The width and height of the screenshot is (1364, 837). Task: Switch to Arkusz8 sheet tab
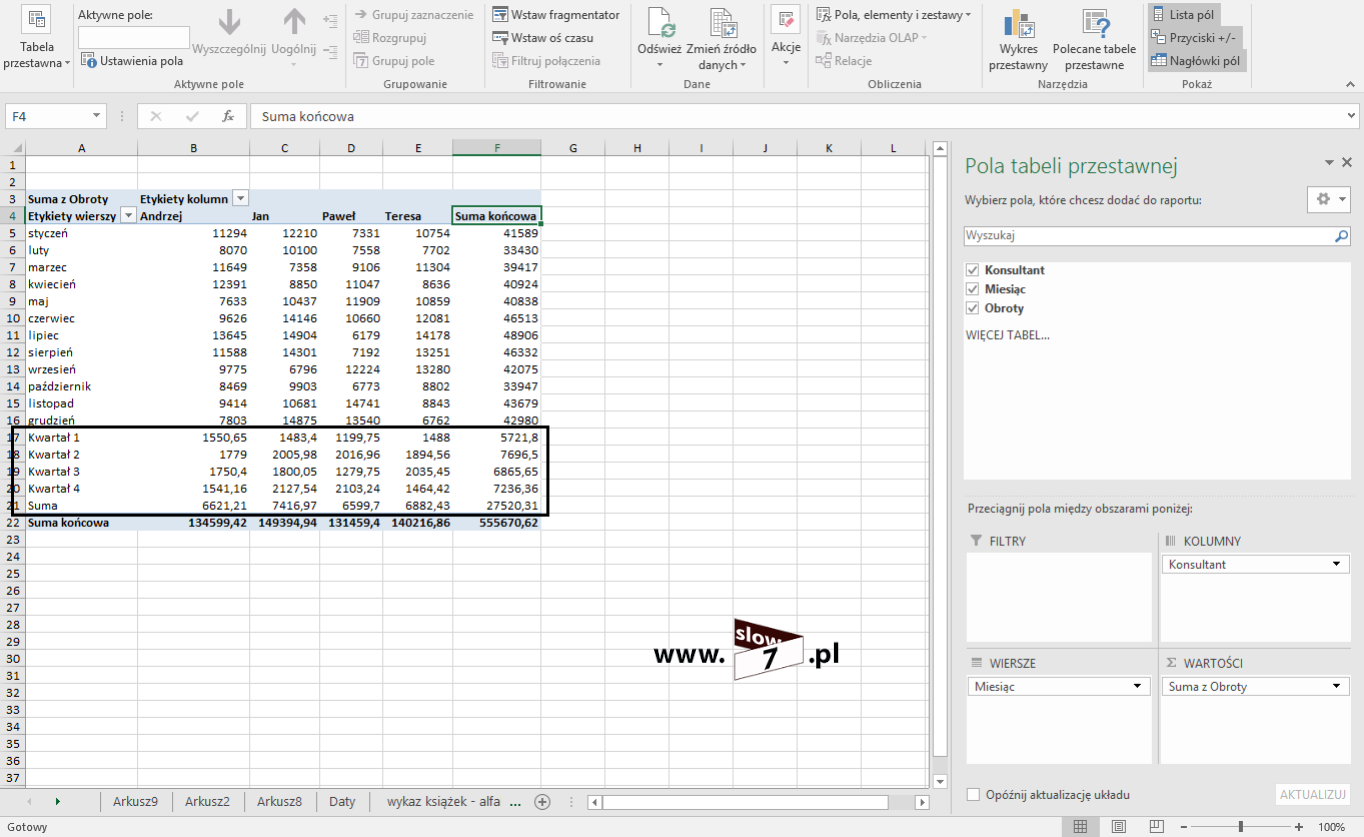tap(279, 801)
